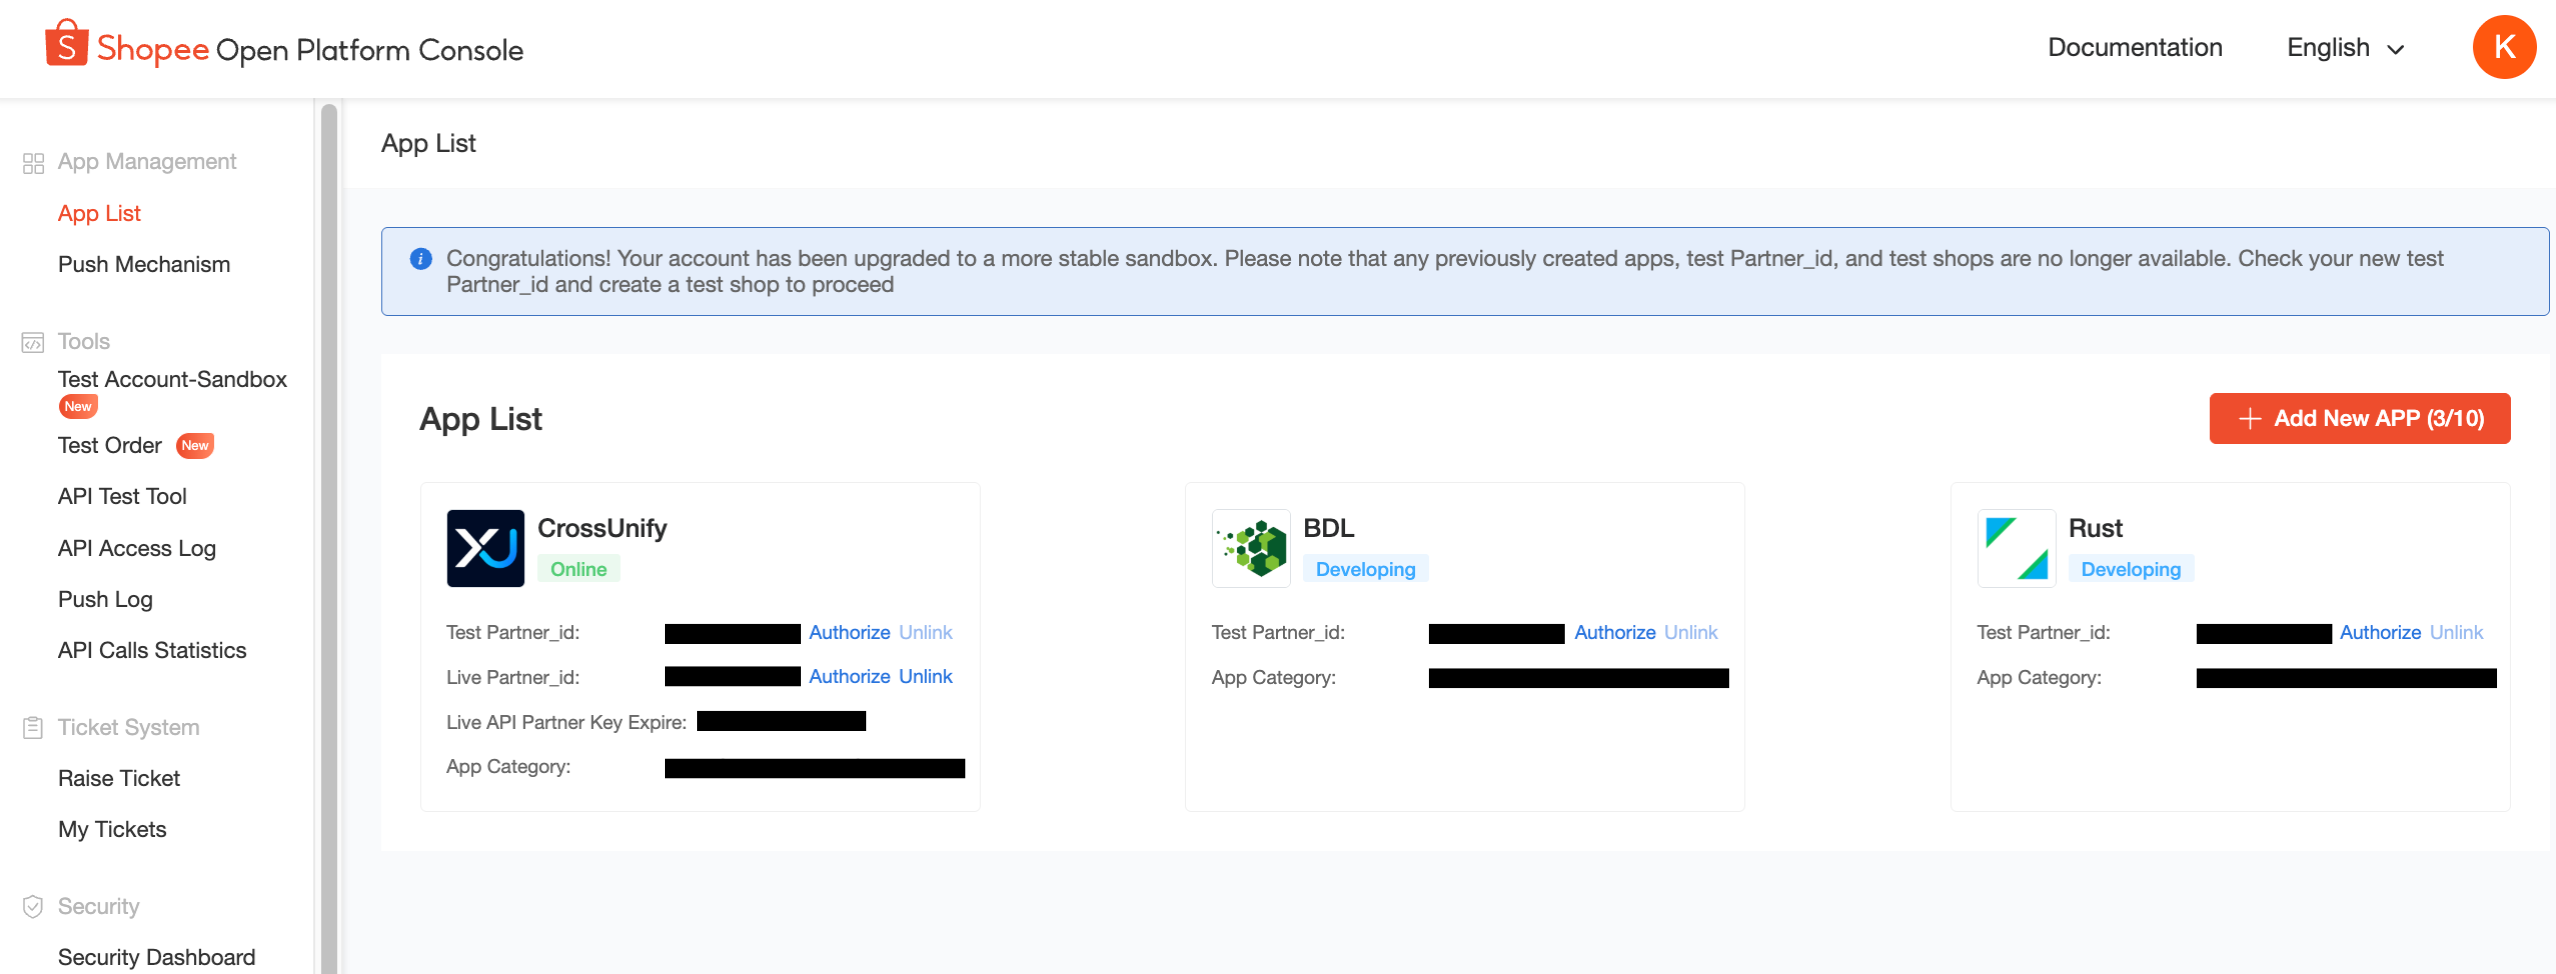The height and width of the screenshot is (974, 2556).
Task: Go to My Tickets
Action: coord(112,829)
